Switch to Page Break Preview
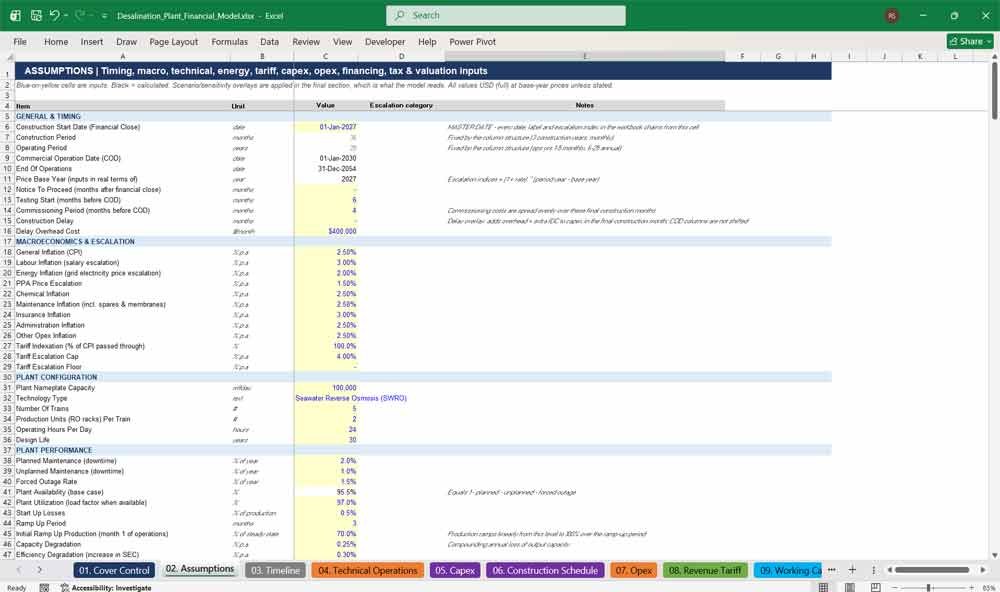Viewport: 1000px width, 592px height. point(876,588)
